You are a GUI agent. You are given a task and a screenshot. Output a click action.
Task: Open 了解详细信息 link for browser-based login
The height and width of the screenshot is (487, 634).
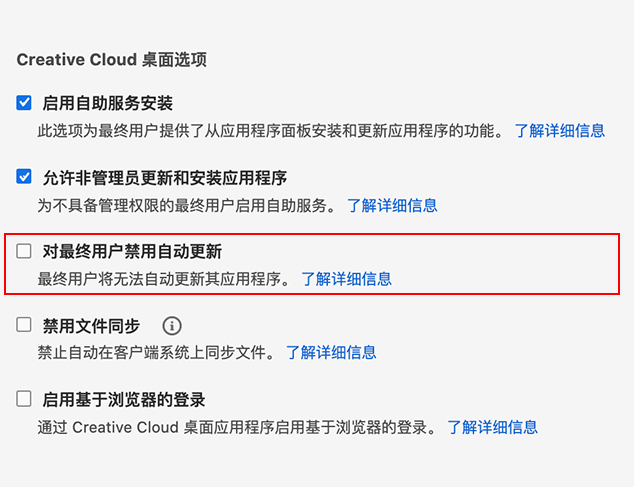click(492, 427)
